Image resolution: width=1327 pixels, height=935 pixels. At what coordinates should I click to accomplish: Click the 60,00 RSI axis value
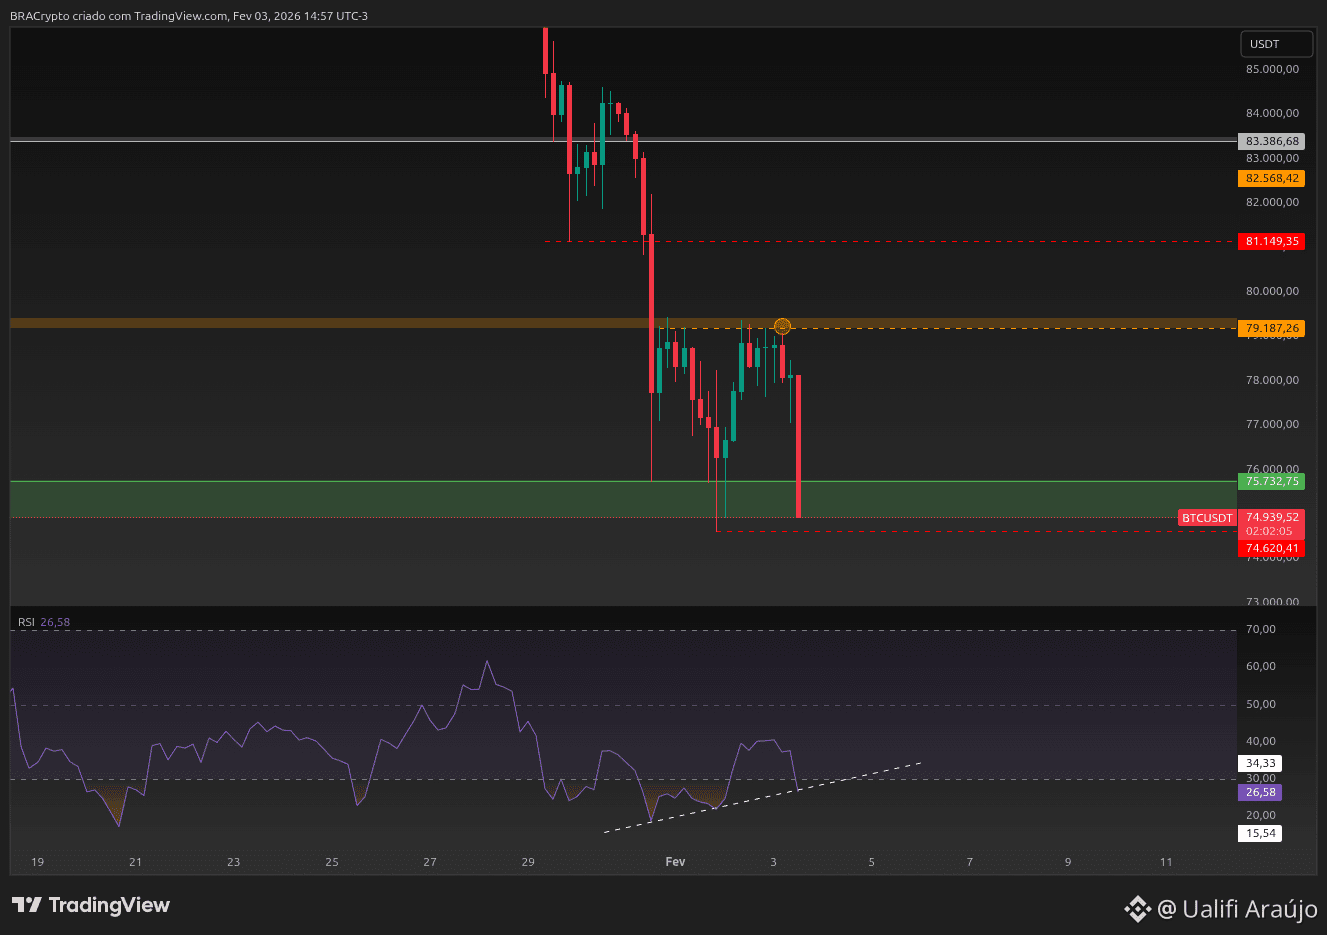(1261, 666)
